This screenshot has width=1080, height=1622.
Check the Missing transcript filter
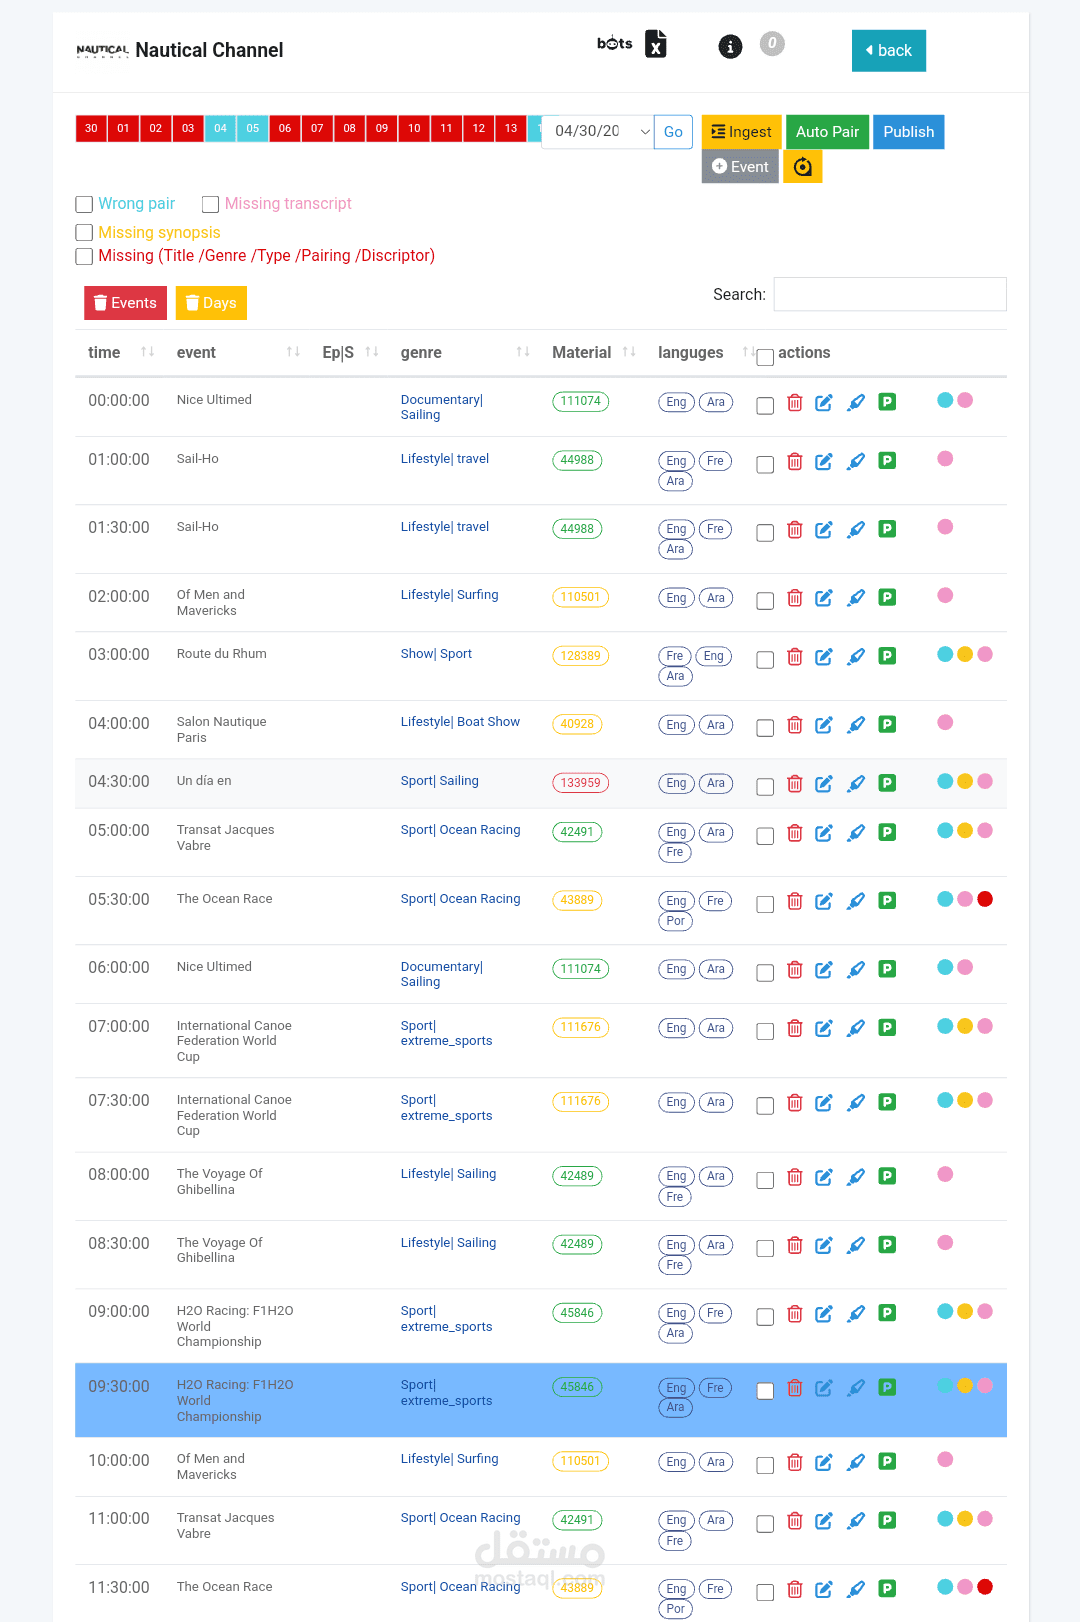211,205
